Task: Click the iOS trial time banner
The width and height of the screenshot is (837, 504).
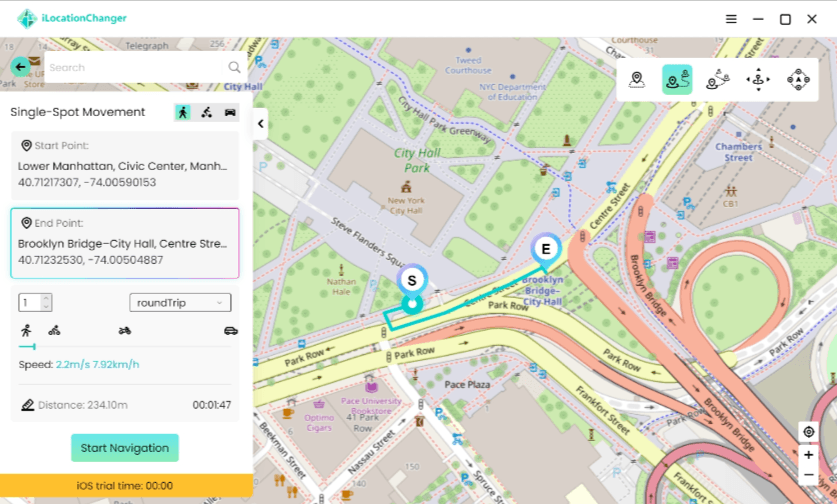Action: [125, 486]
